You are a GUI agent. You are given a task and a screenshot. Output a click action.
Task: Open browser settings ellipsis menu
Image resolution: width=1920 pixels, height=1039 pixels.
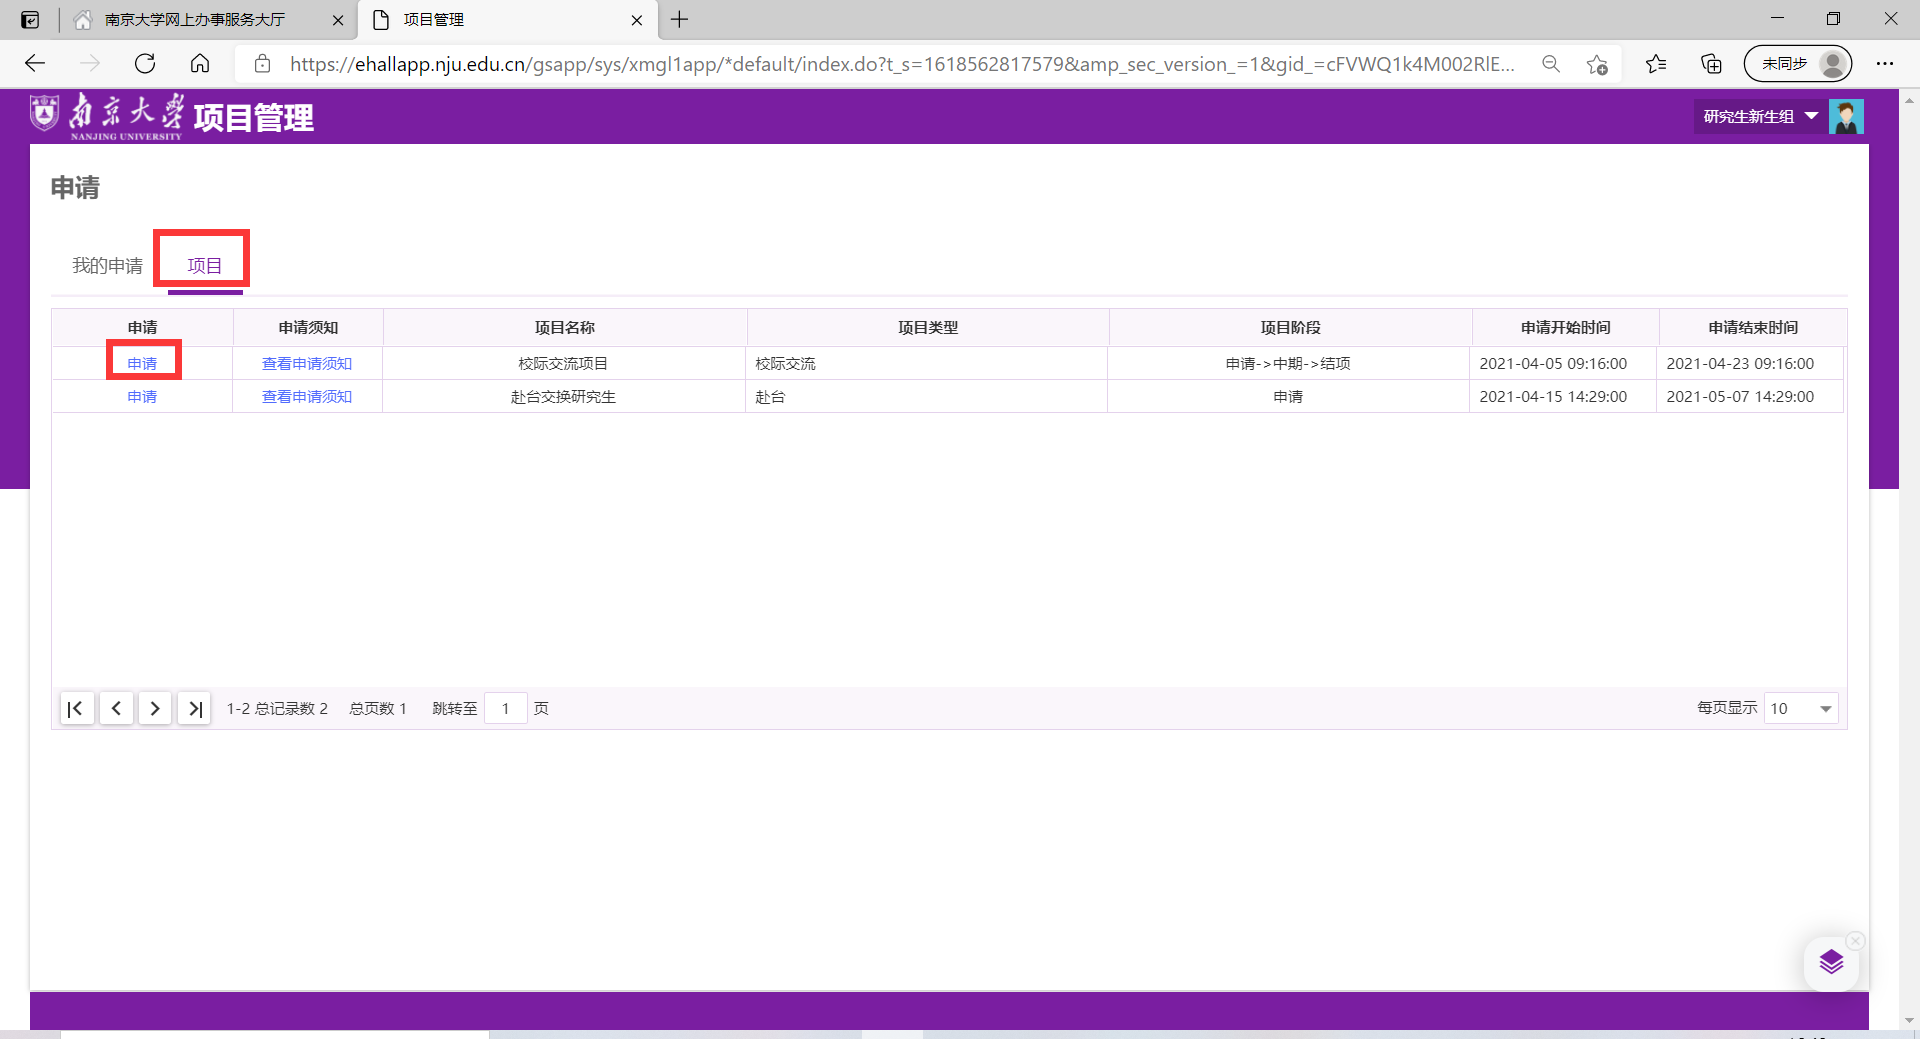(1885, 64)
